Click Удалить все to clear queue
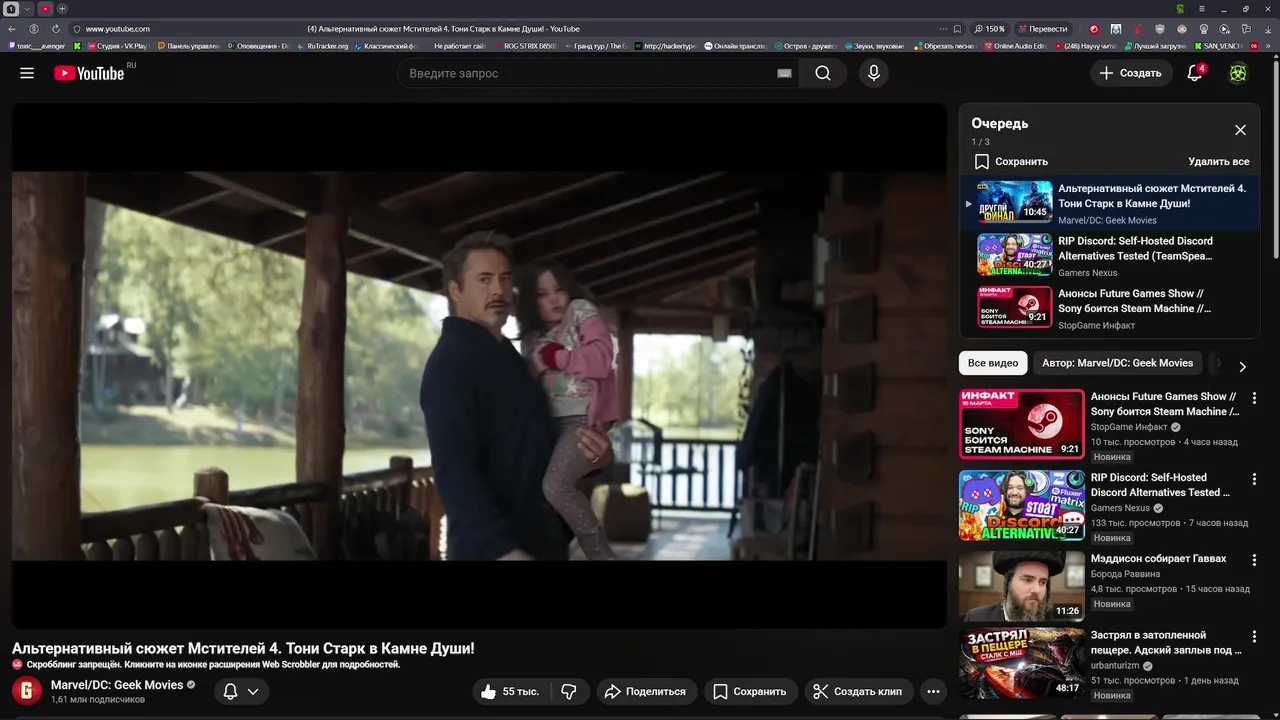1280x720 pixels. coord(1218,161)
